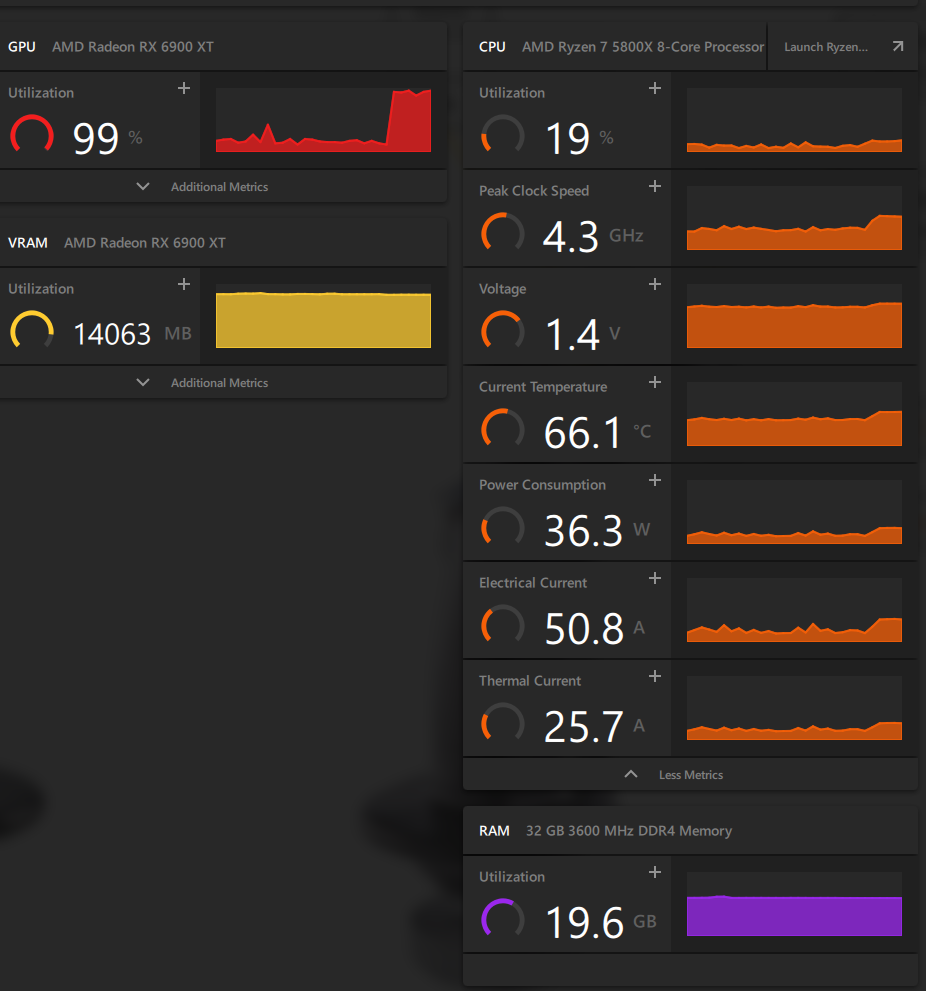Collapse CPU panel with Less Metrics
Screen dimensions: 926x991
click(674, 774)
